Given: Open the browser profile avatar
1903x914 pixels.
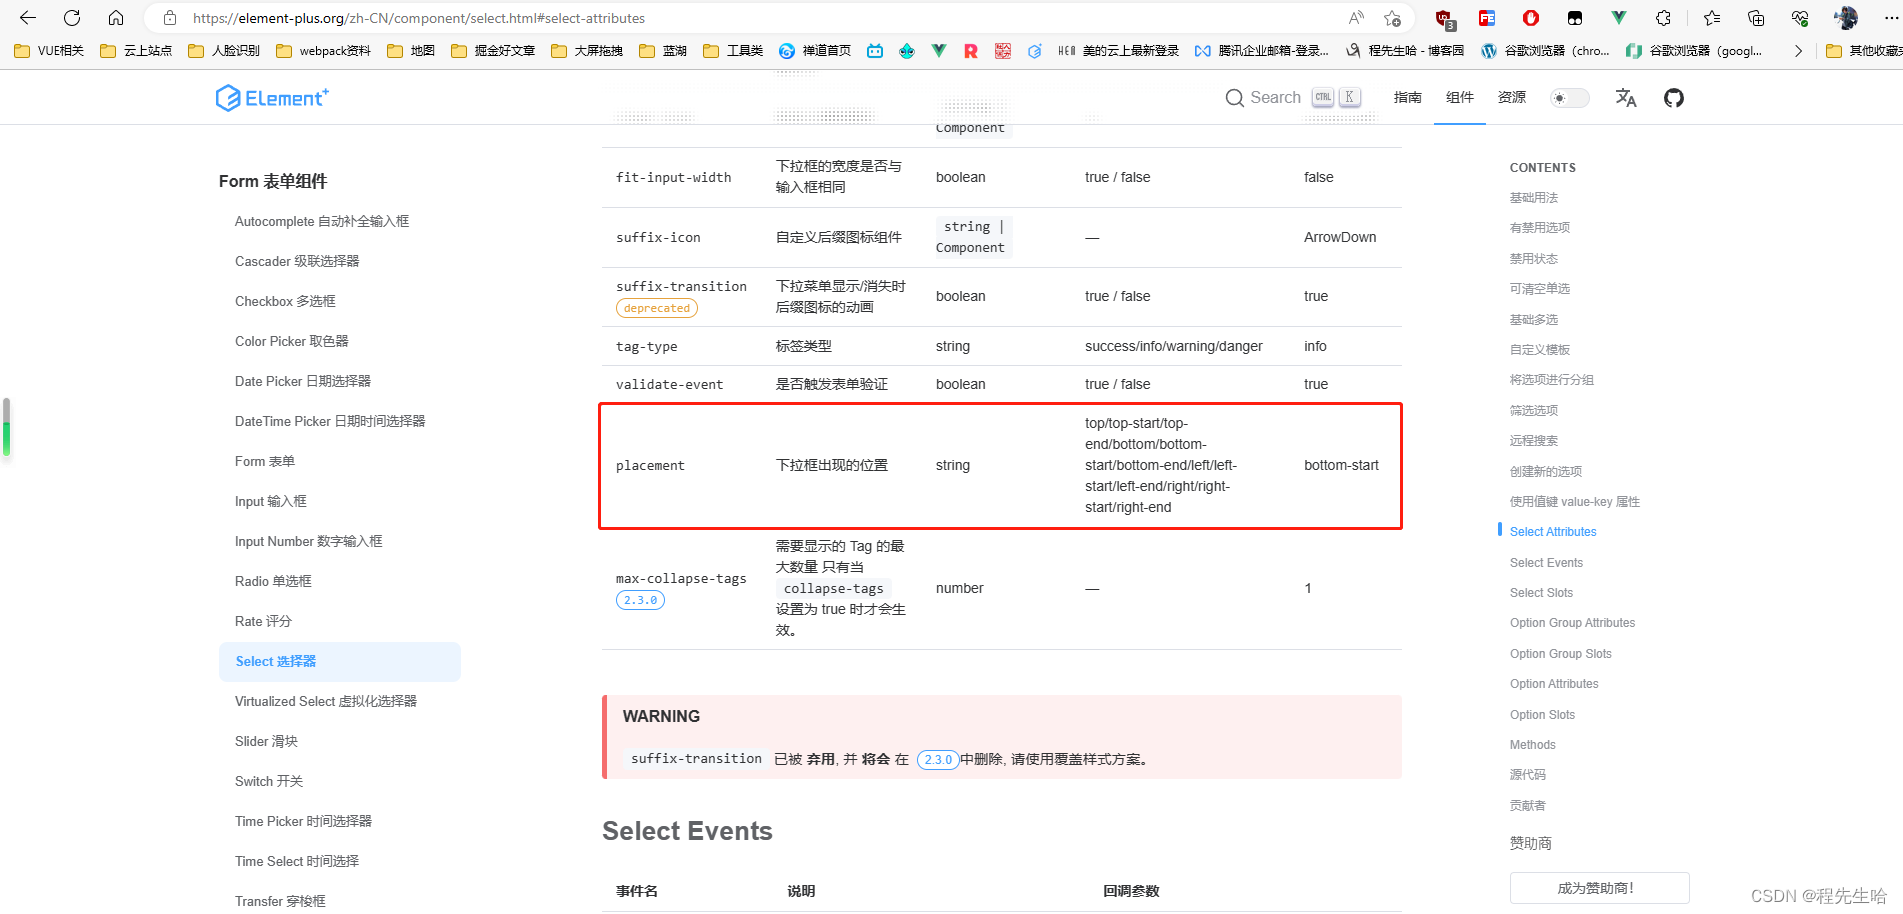Looking at the screenshot, I should coord(1845,18).
